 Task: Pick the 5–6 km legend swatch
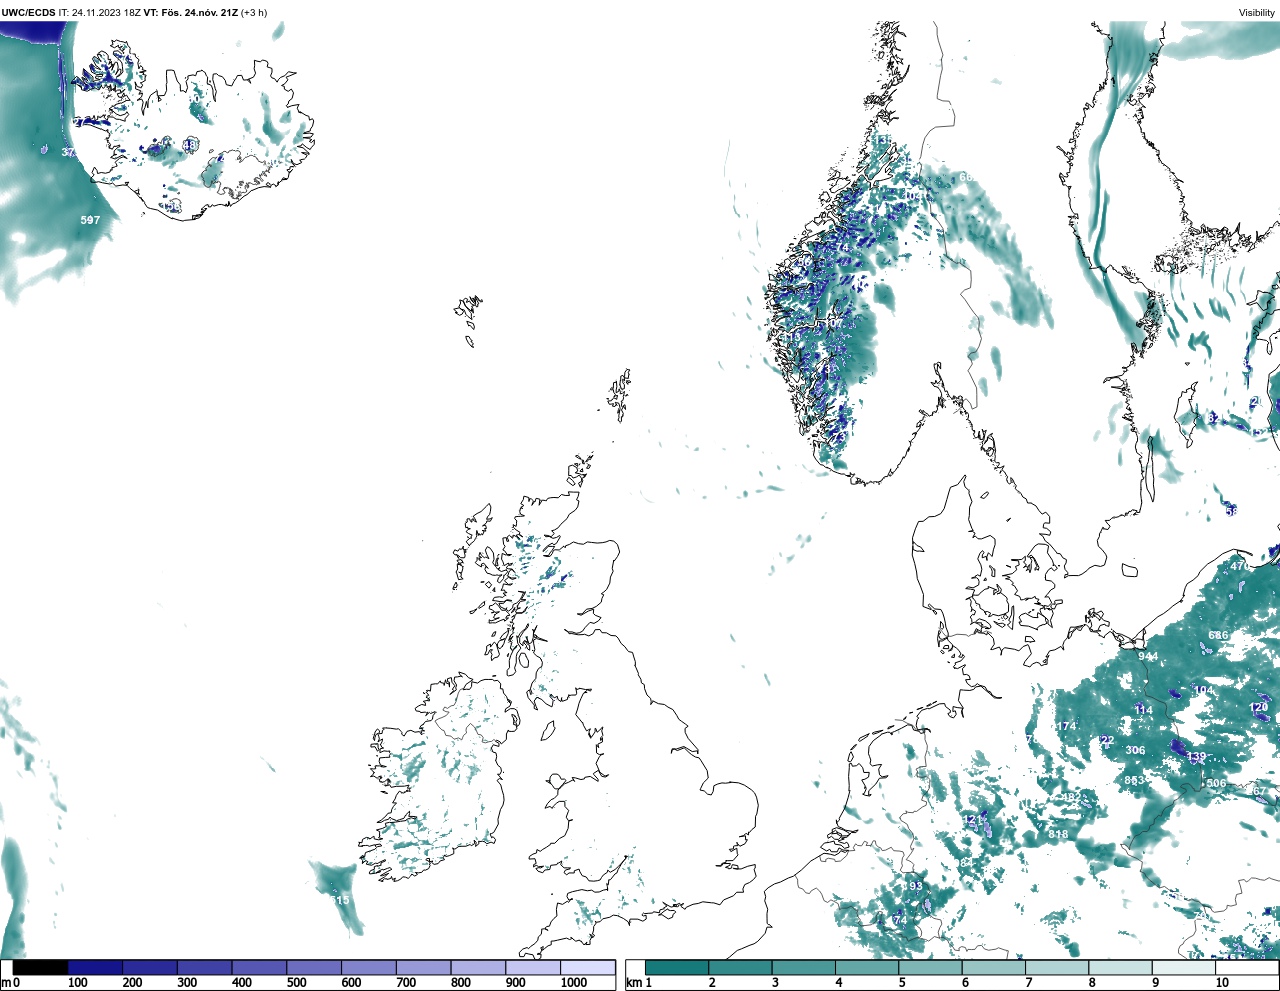pyautogui.click(x=930, y=968)
